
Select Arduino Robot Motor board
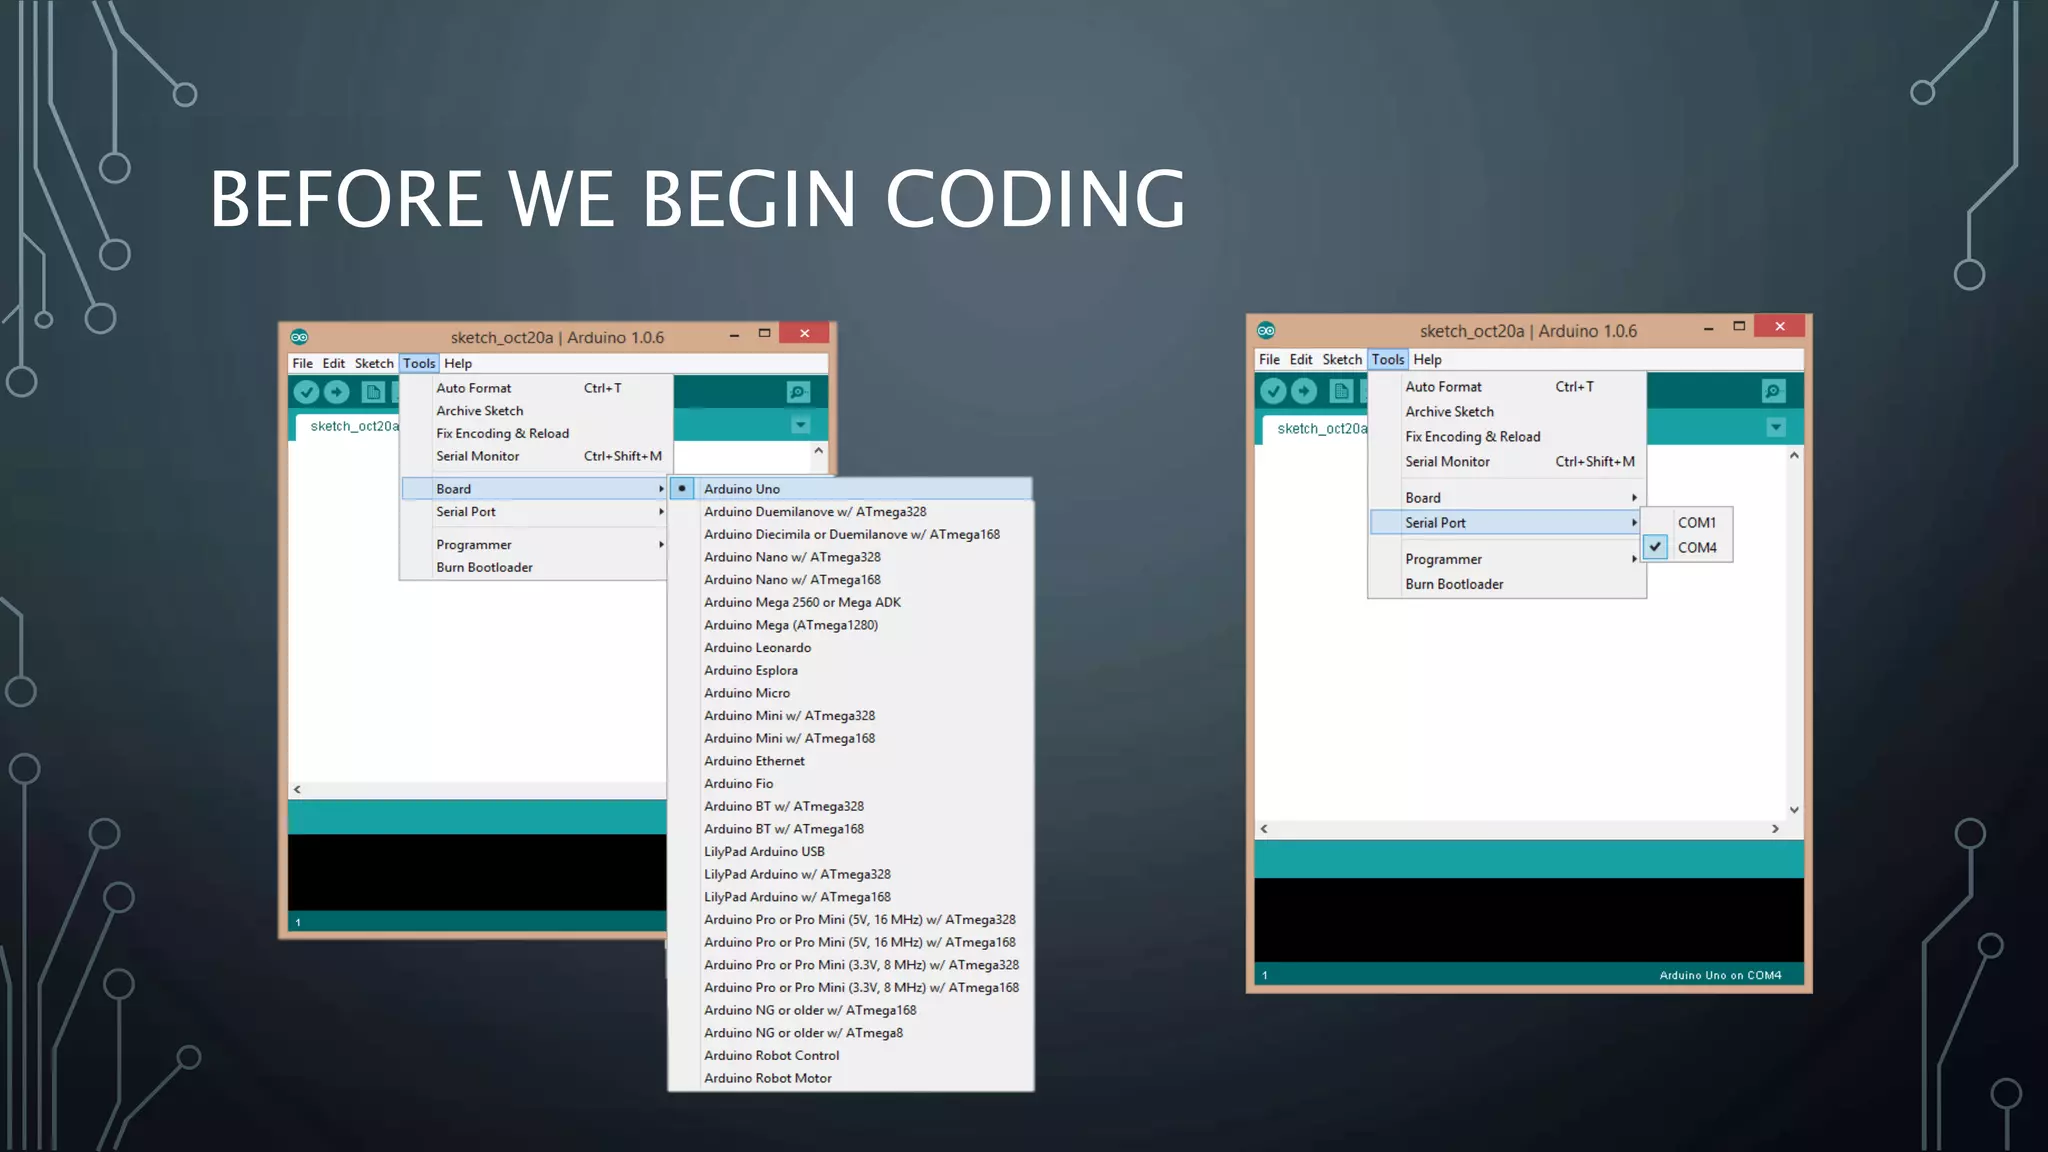850,1079
